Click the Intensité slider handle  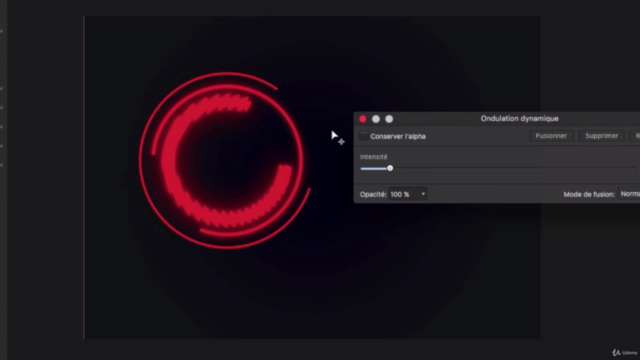tap(390, 168)
